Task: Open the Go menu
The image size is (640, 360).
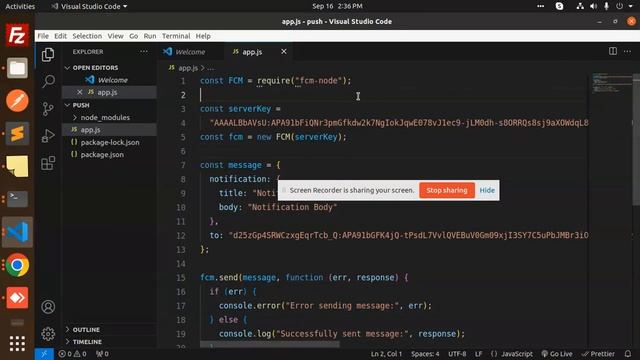Action: [x=133, y=36]
